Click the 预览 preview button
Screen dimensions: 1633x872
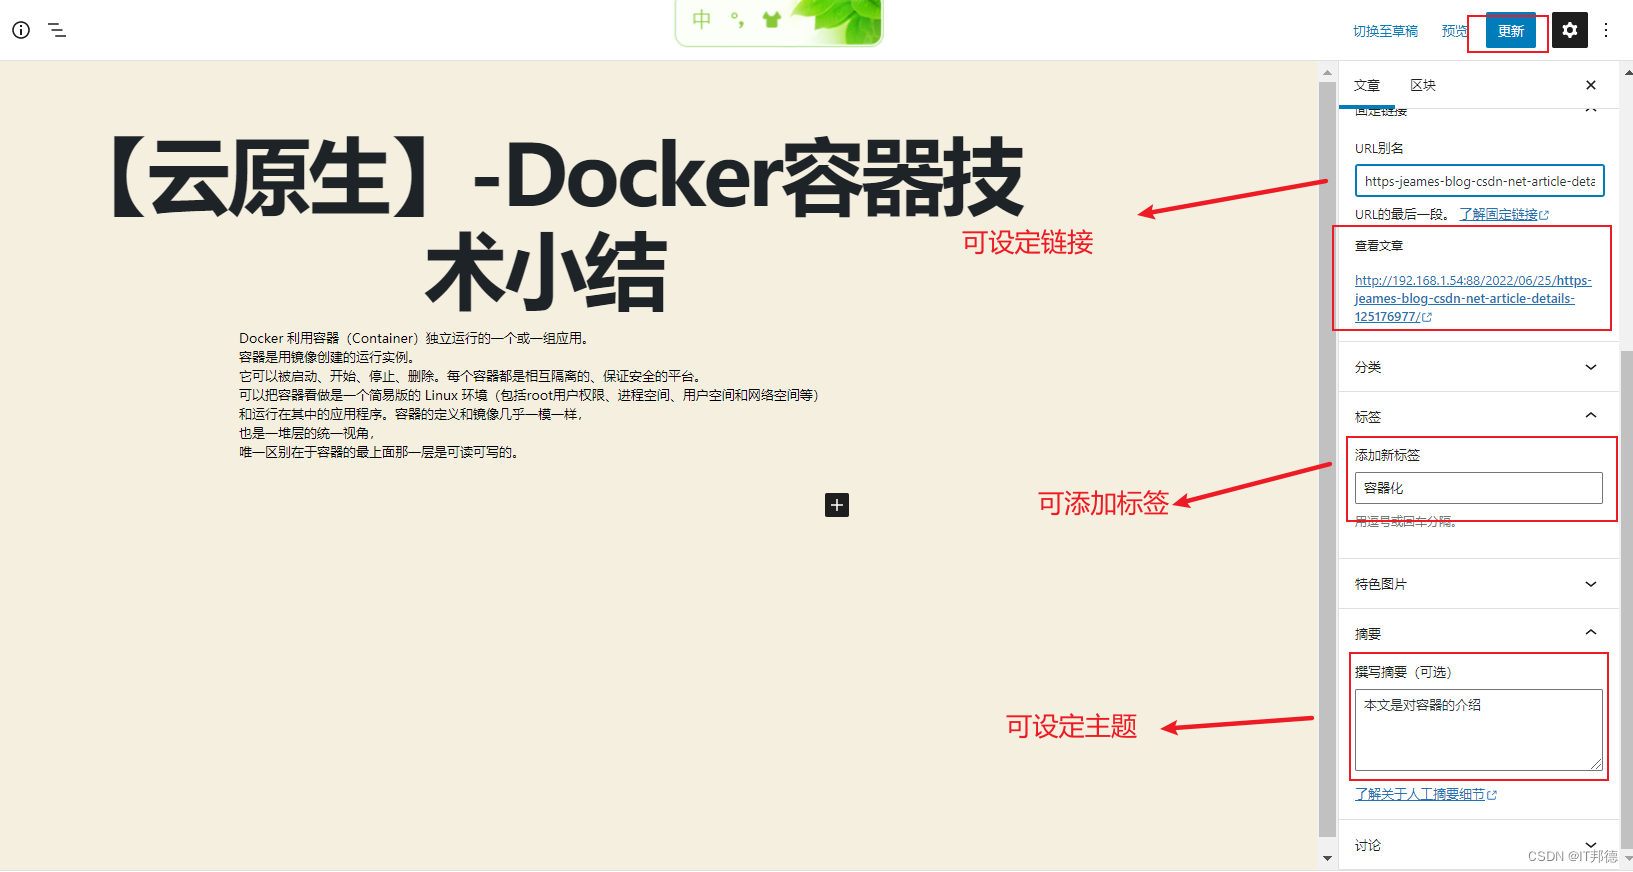pyautogui.click(x=1455, y=31)
